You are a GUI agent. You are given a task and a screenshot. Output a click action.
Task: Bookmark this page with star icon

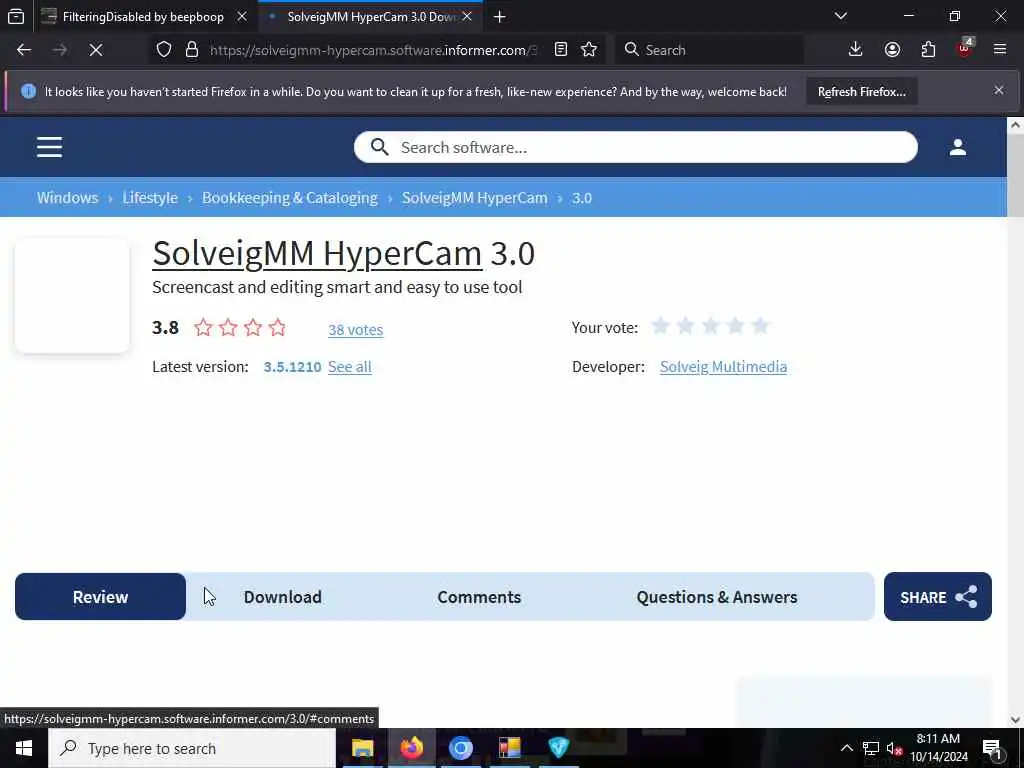[x=589, y=50]
